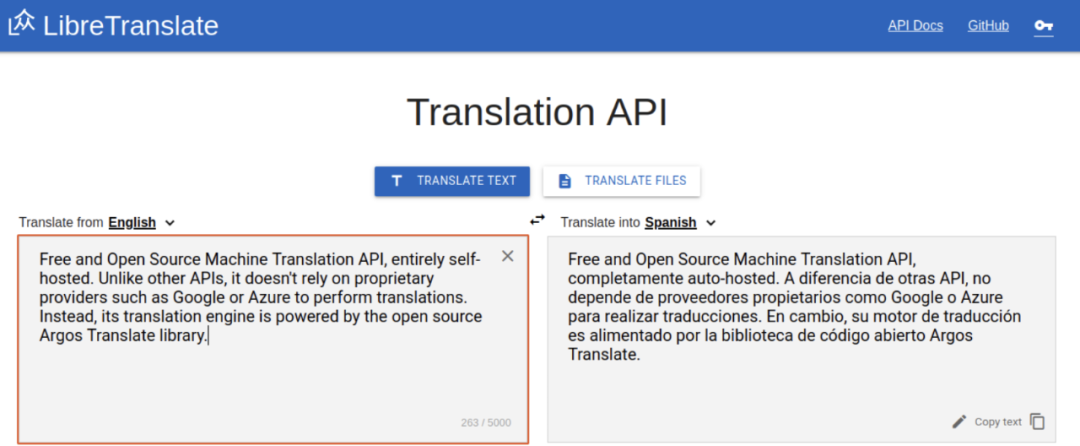Open the source language English dropdown
The image size is (1080, 446).
coord(142,222)
